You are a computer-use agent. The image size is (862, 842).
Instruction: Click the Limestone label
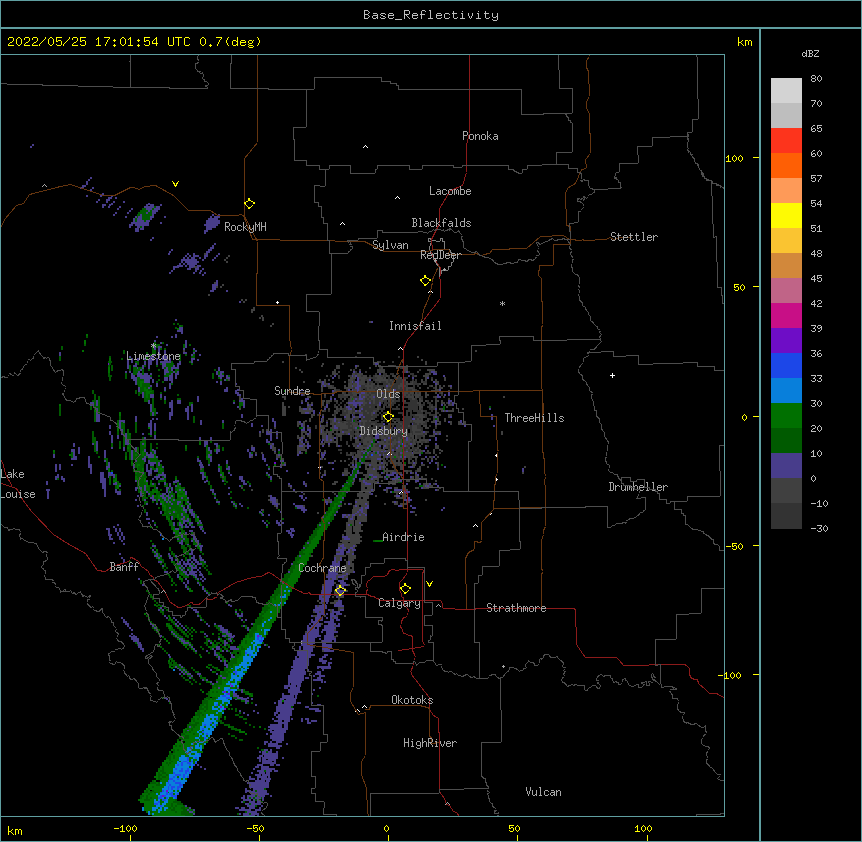[x=153, y=356]
